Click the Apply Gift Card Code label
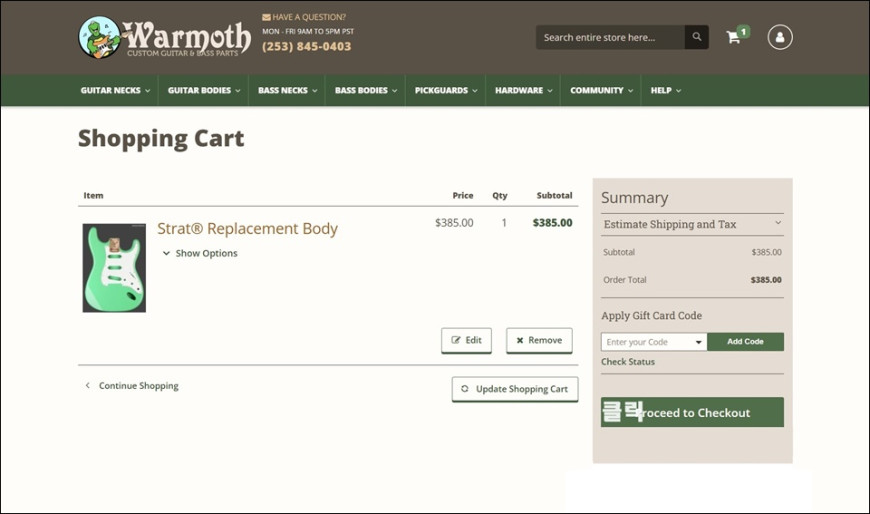The image size is (870, 514). [x=651, y=316]
